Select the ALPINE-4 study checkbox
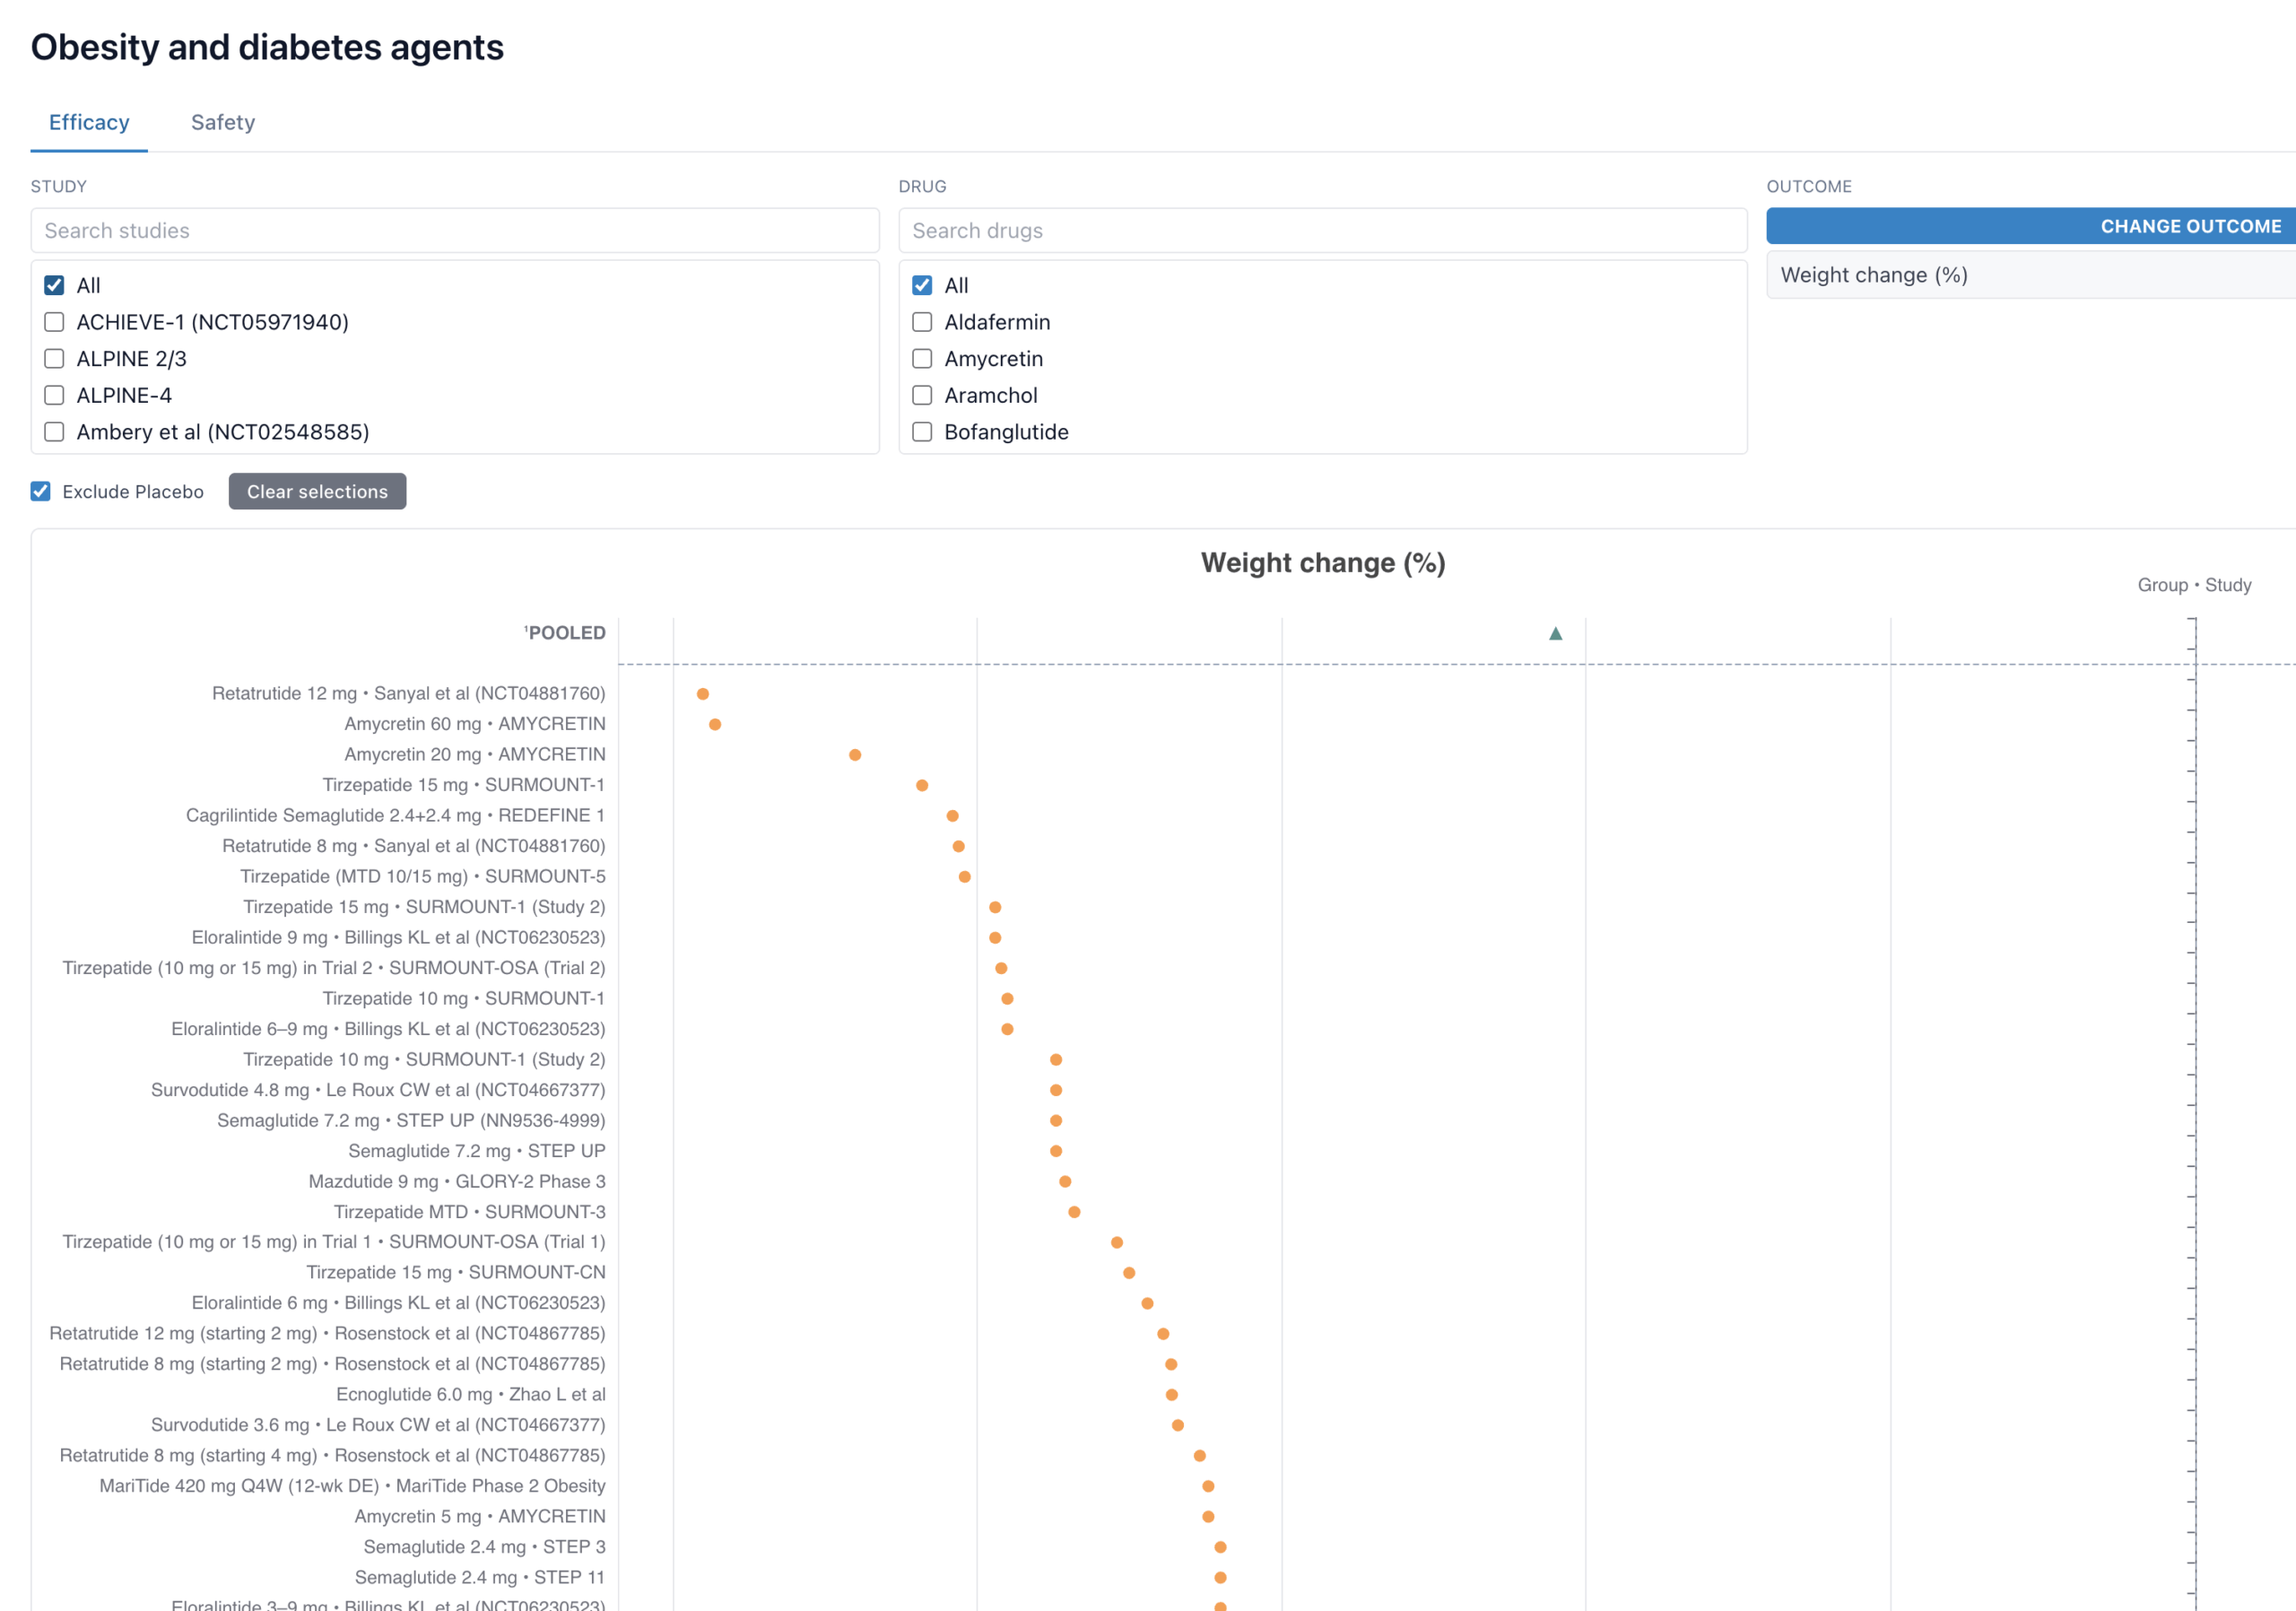 coord(55,395)
